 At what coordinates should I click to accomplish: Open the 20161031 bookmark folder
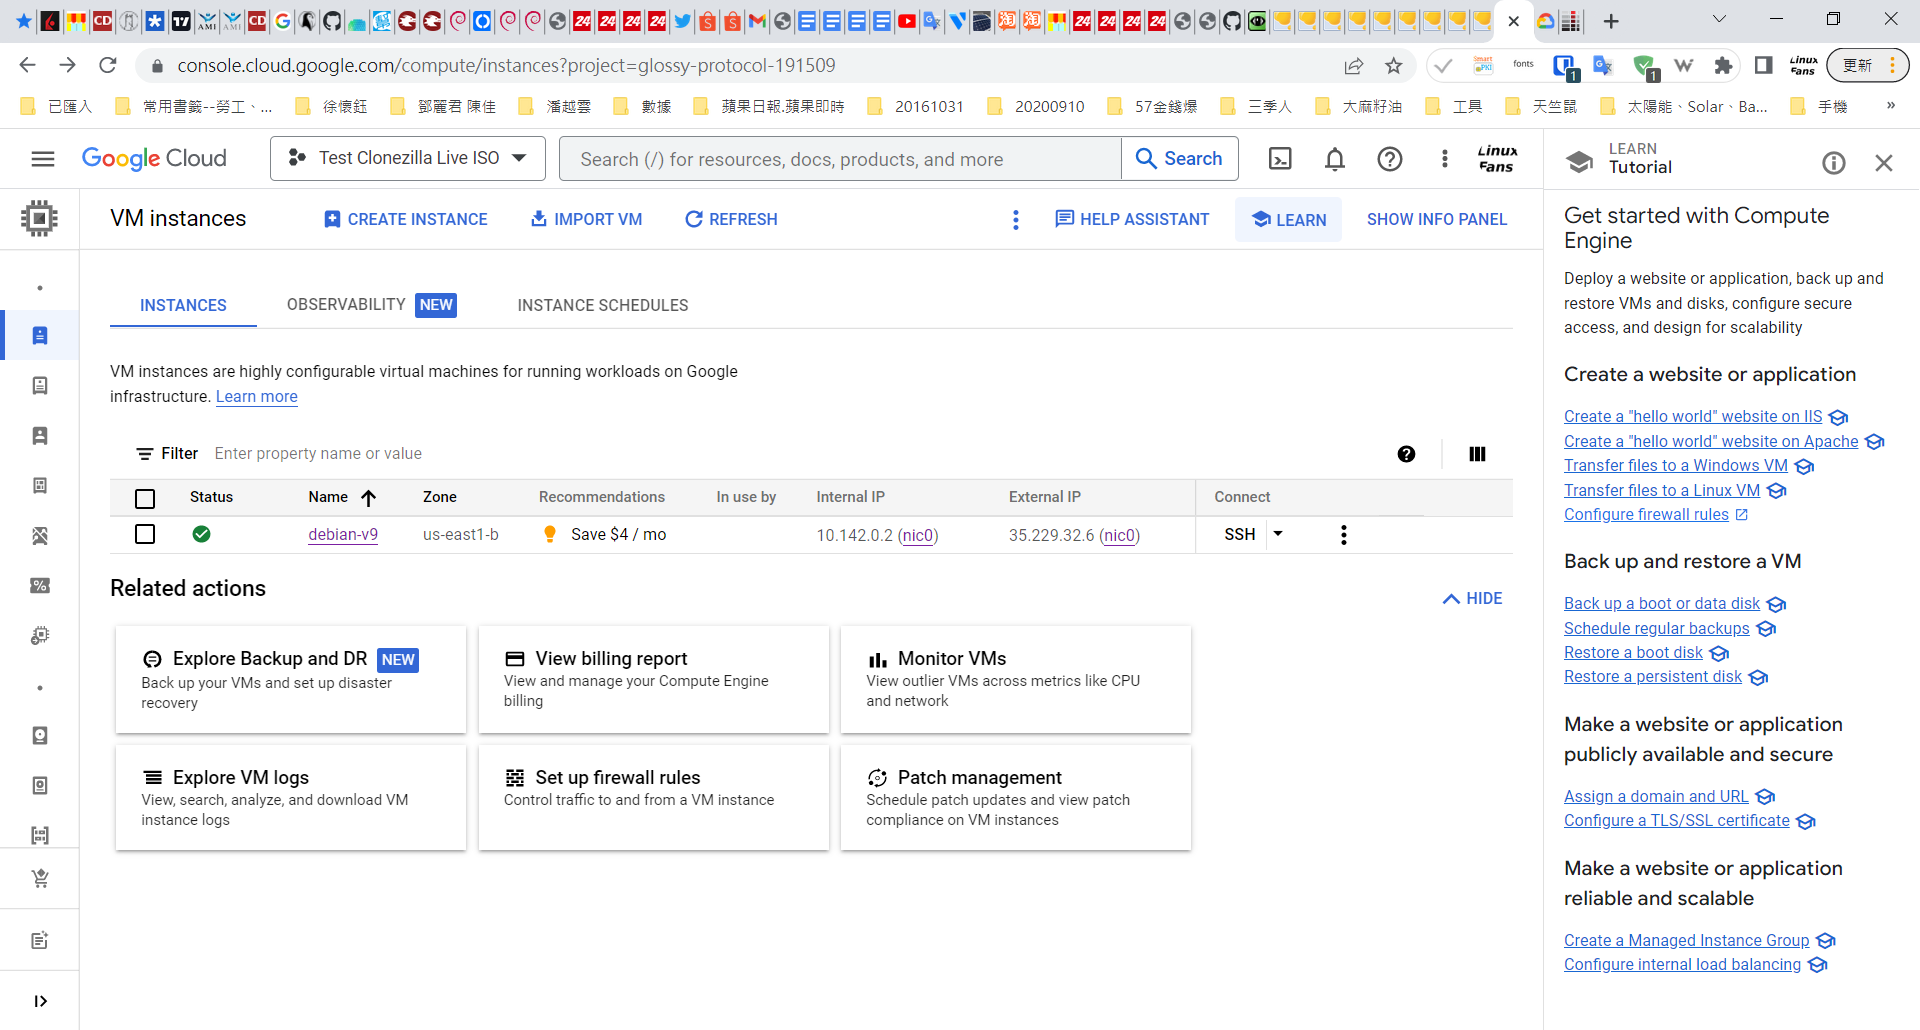[916, 106]
